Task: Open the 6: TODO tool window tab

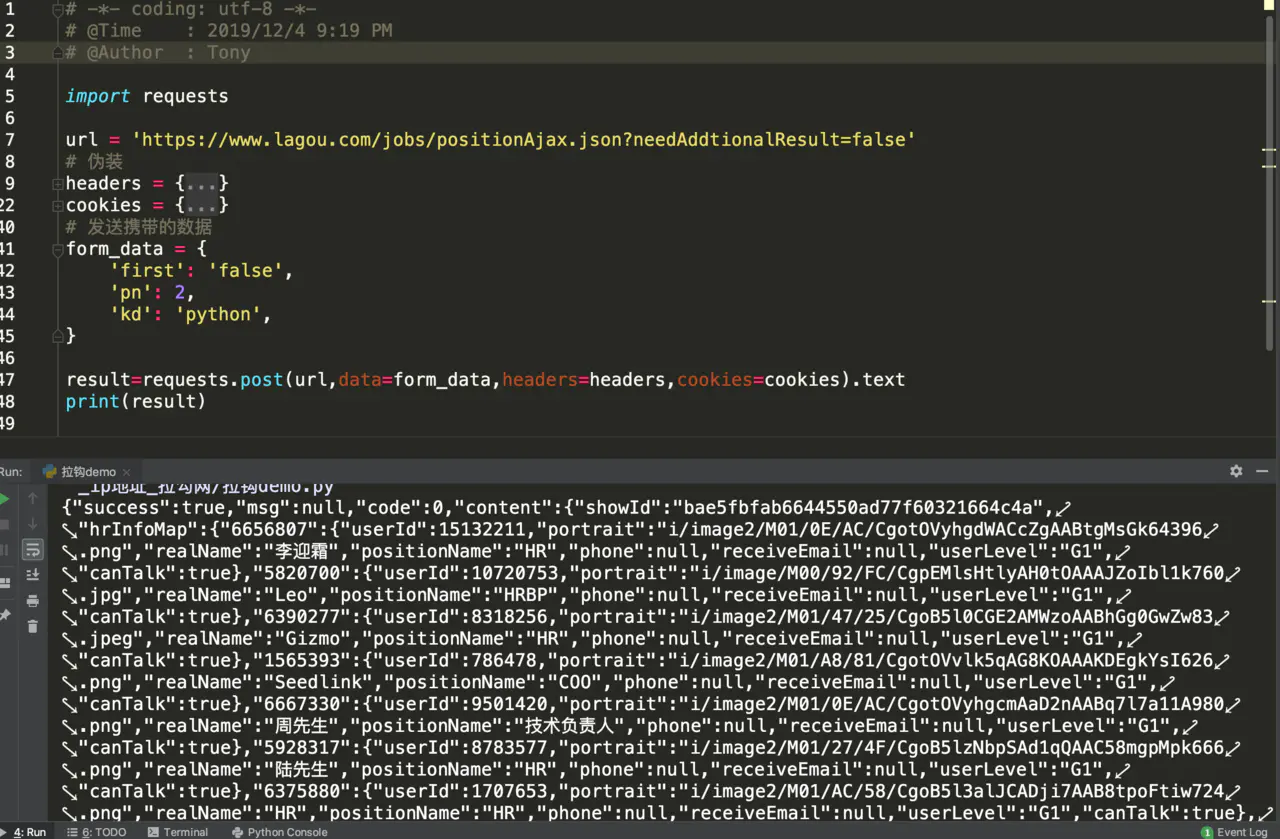Action: (x=97, y=832)
